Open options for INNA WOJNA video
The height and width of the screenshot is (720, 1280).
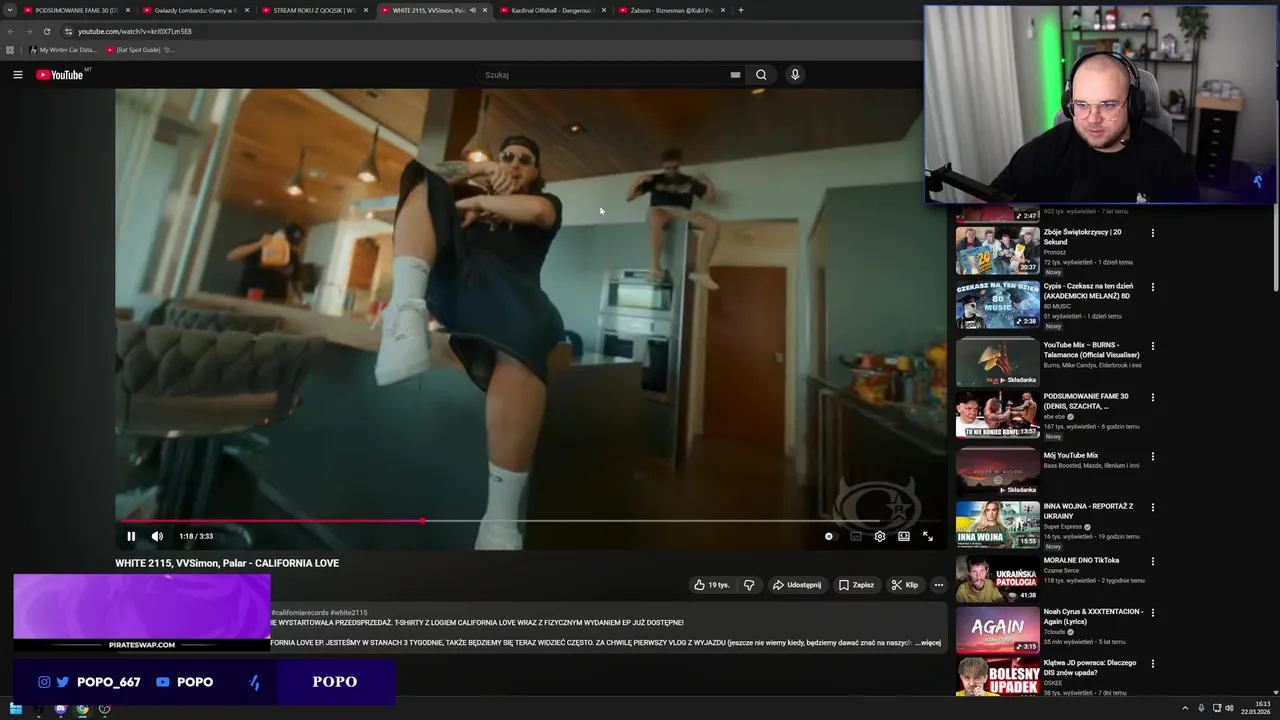1153,507
